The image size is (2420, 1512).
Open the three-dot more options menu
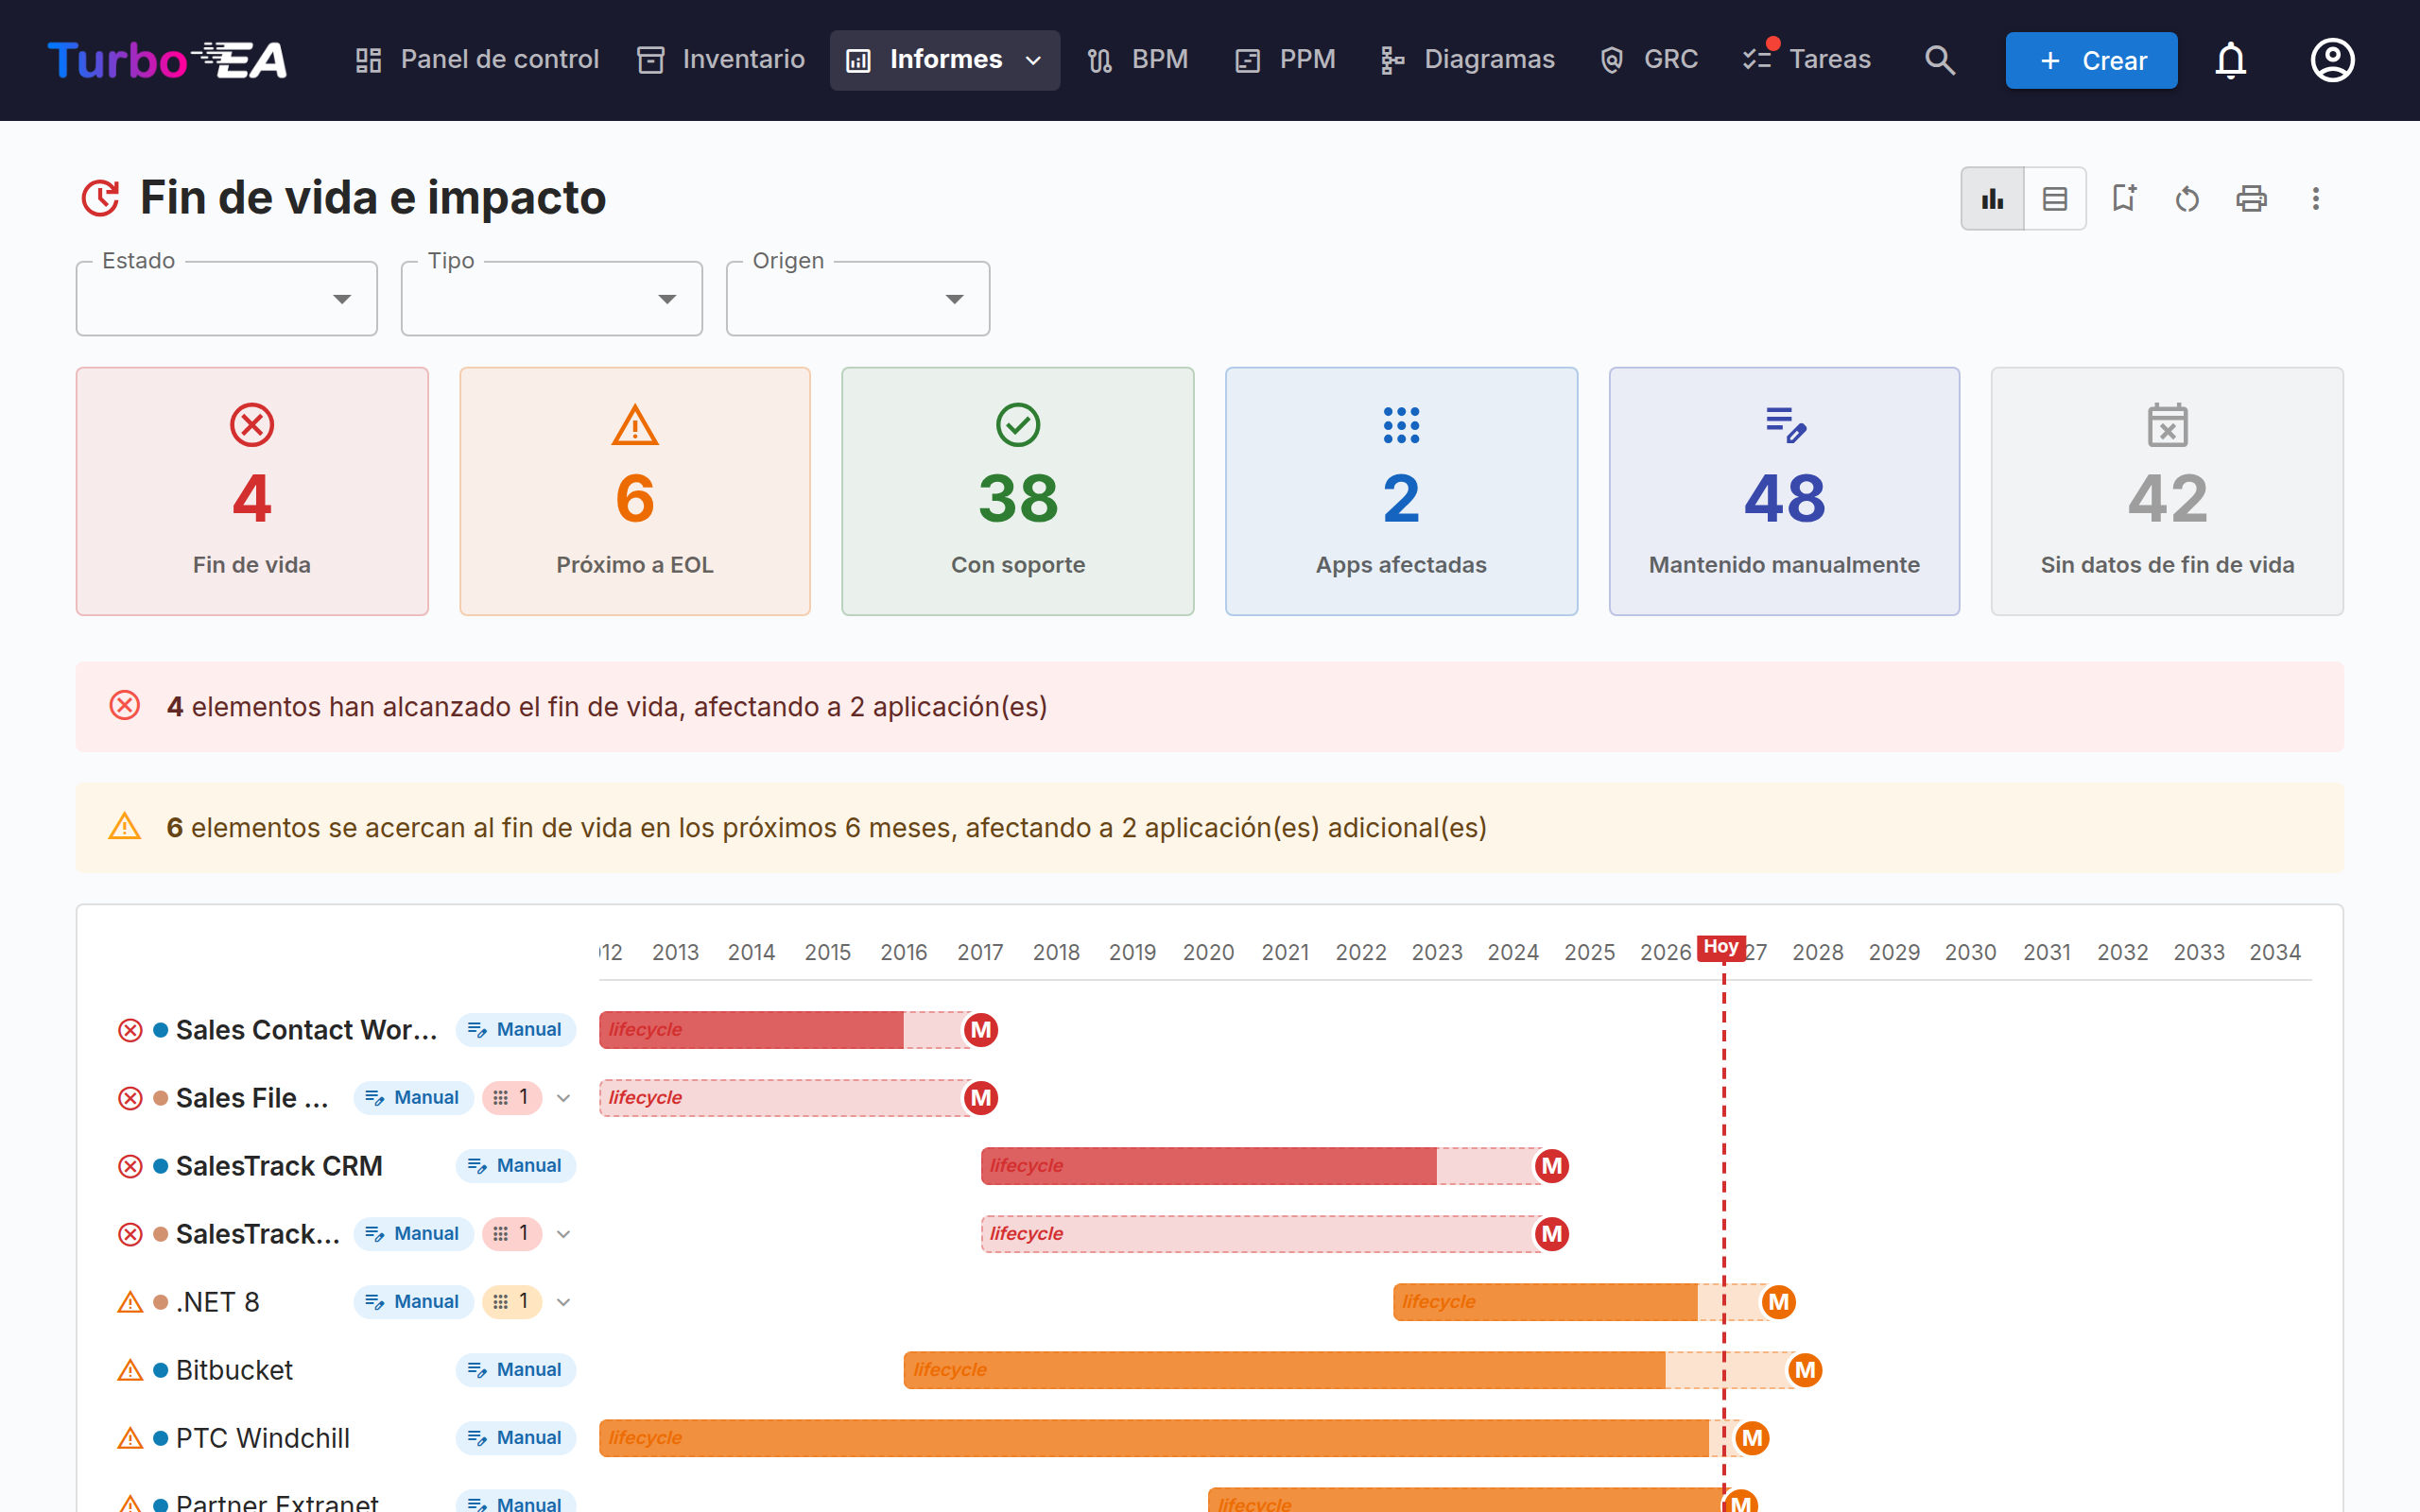pos(2315,198)
